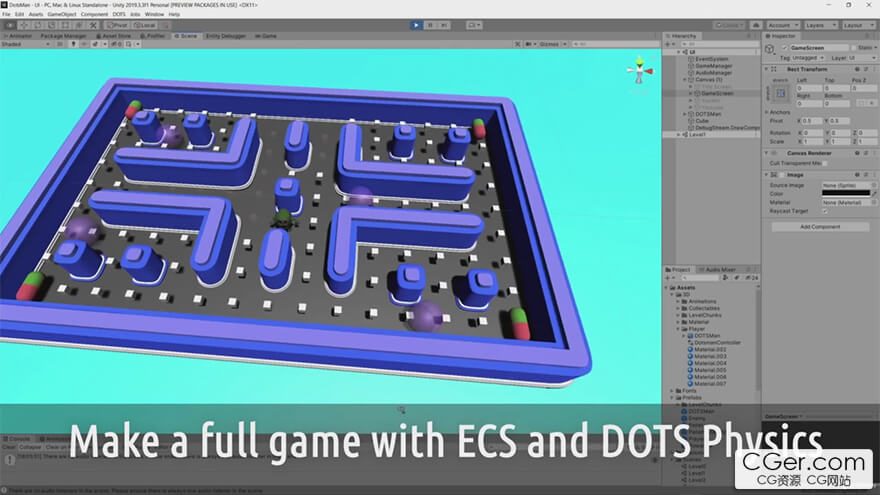The width and height of the screenshot is (880, 495).
Task: Switch to the Game tab
Action: tap(266, 36)
